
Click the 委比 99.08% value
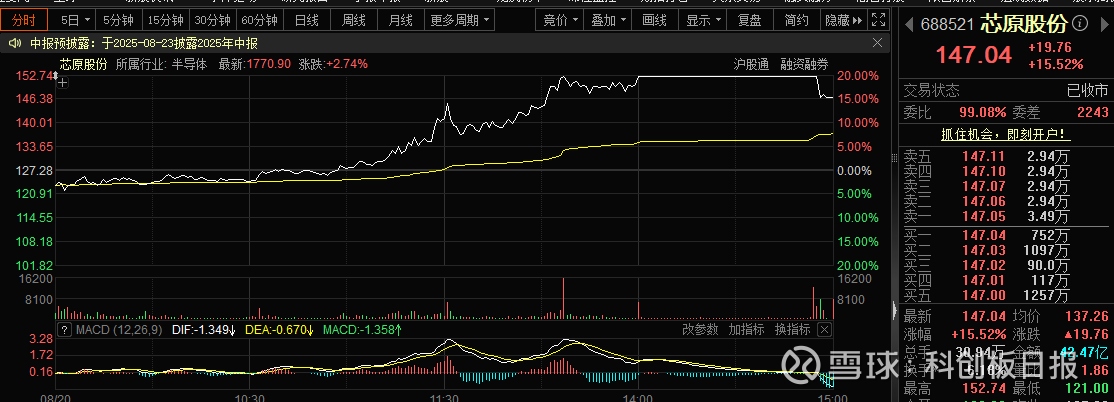pyautogui.click(x=983, y=112)
